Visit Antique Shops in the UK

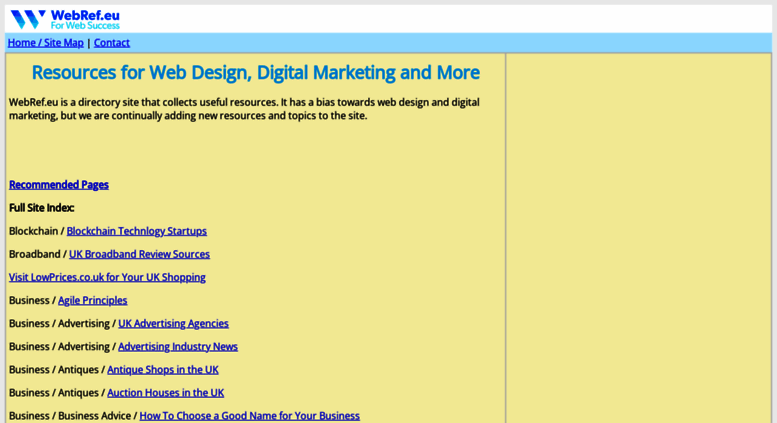163,370
